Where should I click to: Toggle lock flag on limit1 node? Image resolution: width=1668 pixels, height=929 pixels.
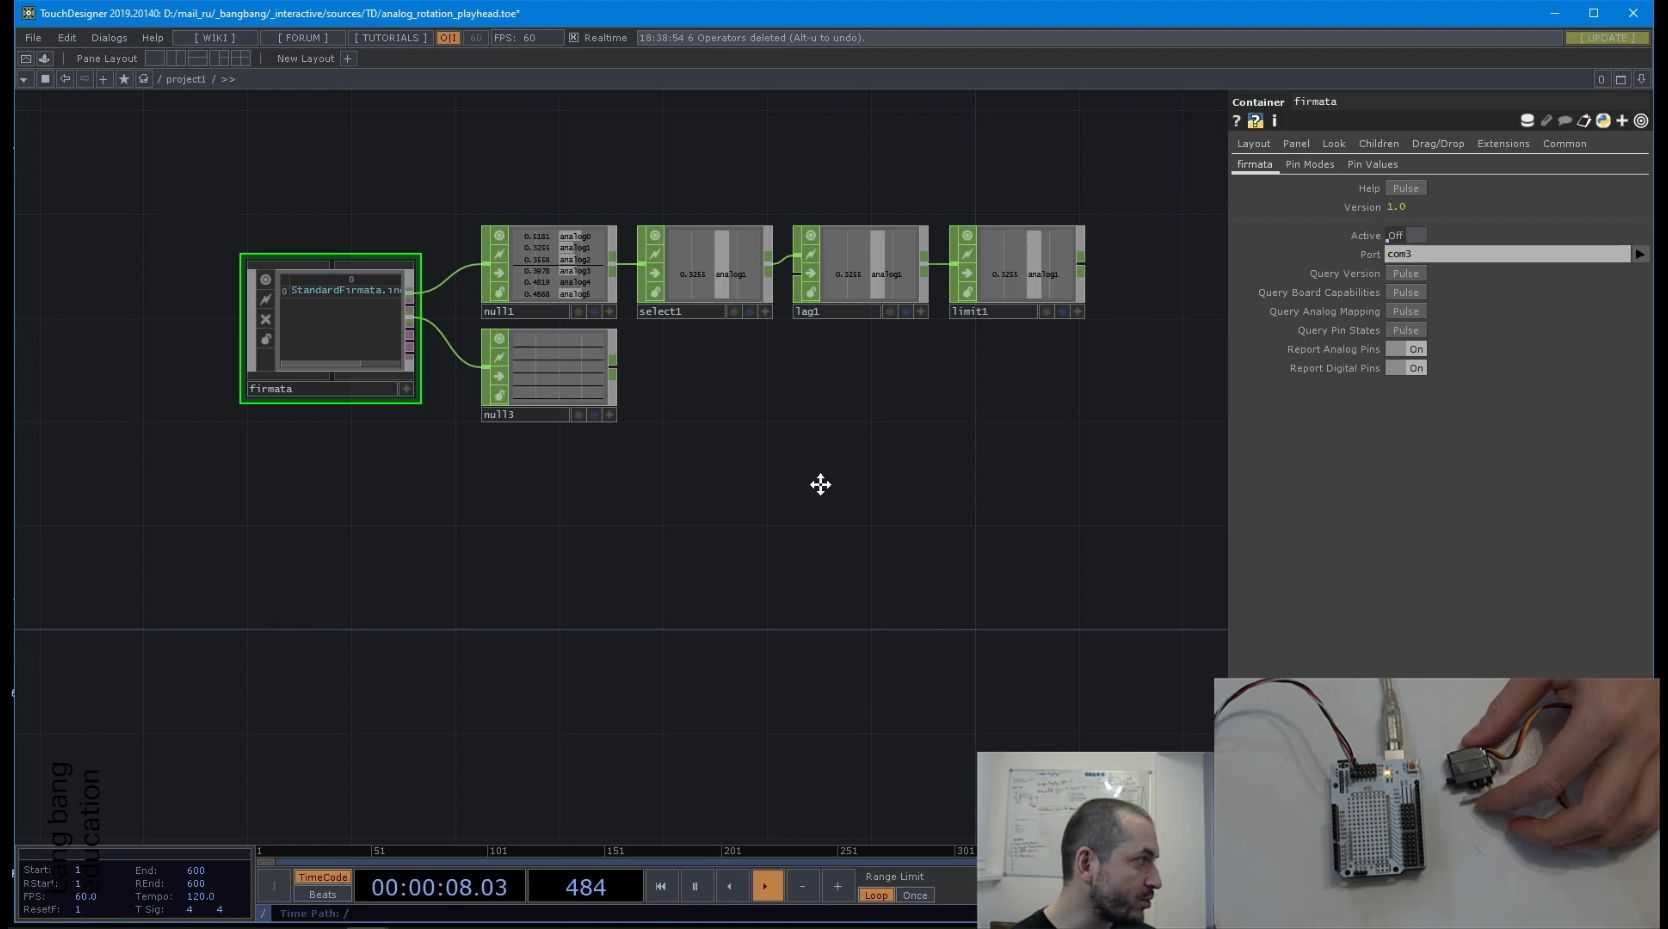coord(967,293)
